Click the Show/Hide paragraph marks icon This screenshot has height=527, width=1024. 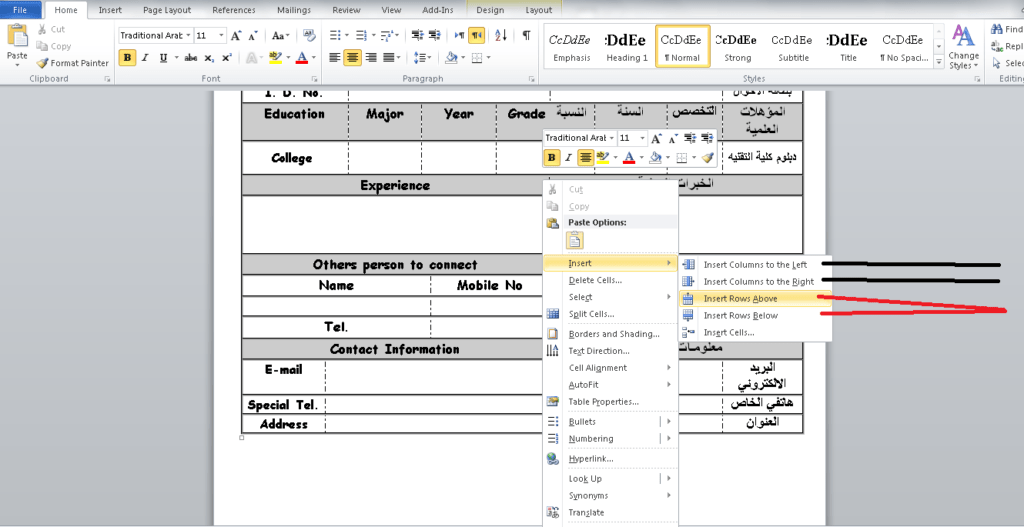click(x=526, y=35)
